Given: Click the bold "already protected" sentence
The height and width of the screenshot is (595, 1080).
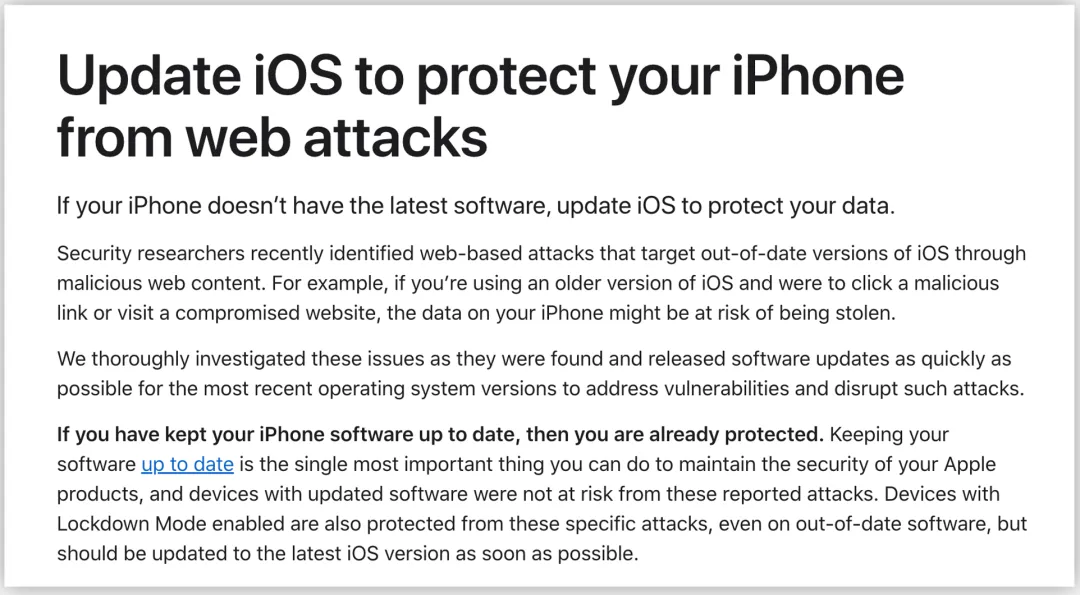Looking at the screenshot, I should click(x=440, y=435).
